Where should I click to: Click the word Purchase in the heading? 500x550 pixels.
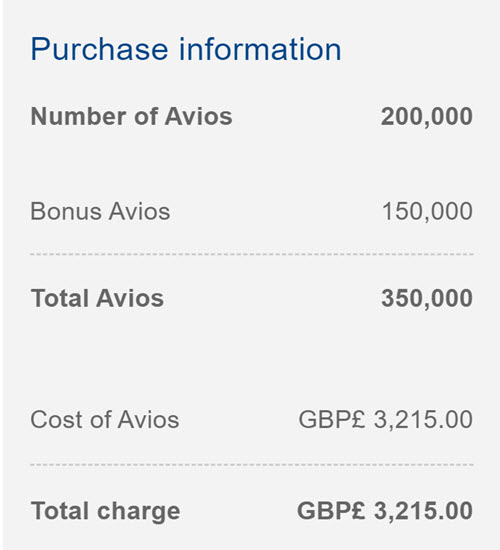point(99,50)
